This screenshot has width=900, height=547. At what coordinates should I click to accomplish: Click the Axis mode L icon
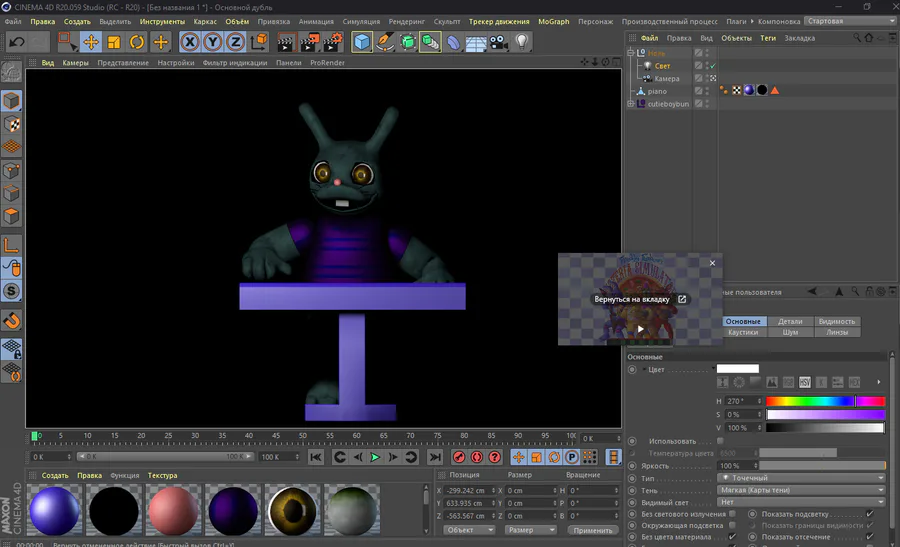11,245
